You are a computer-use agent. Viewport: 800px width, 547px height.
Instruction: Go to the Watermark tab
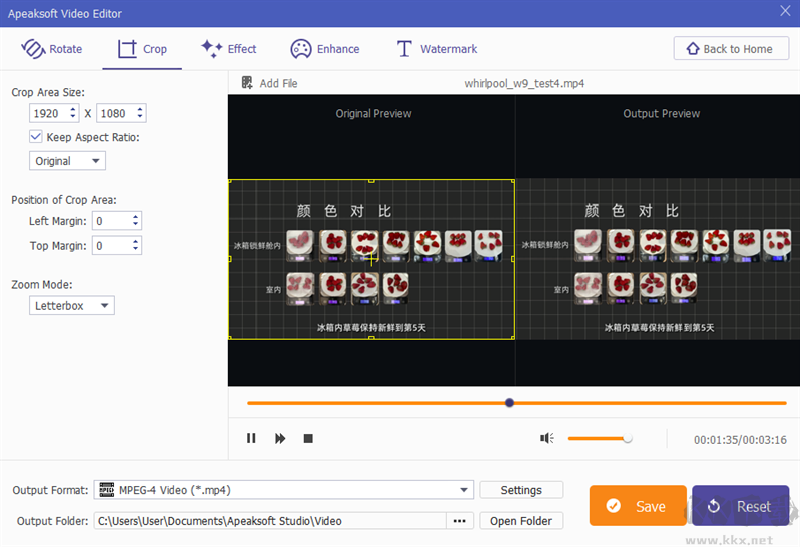point(437,49)
